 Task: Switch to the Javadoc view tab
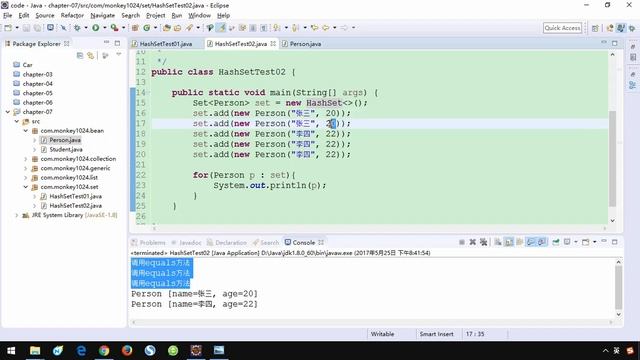click(187, 242)
